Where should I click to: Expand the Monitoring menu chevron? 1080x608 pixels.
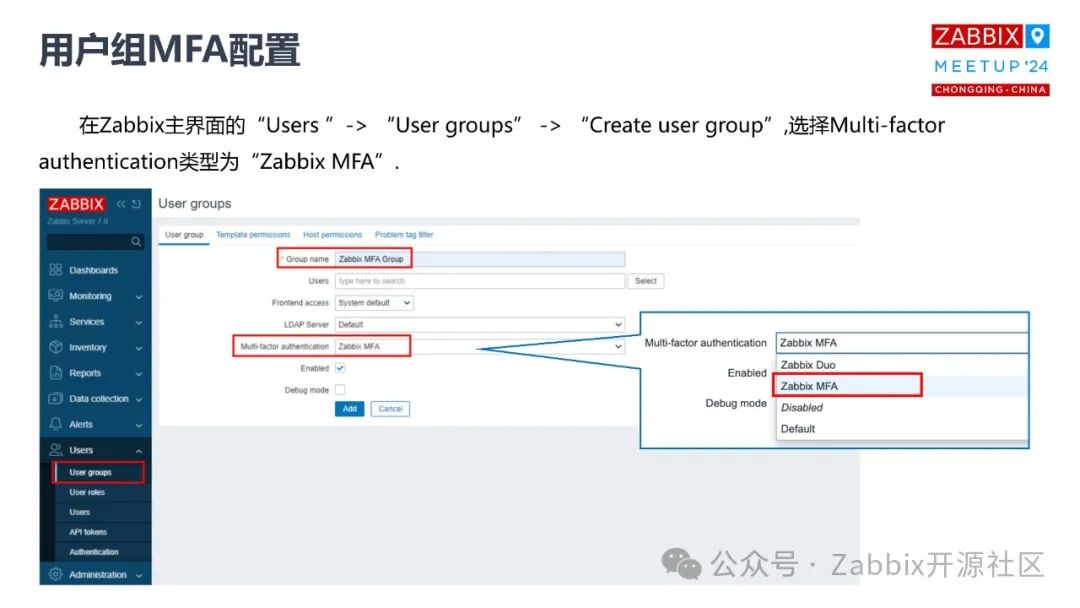click(x=139, y=297)
